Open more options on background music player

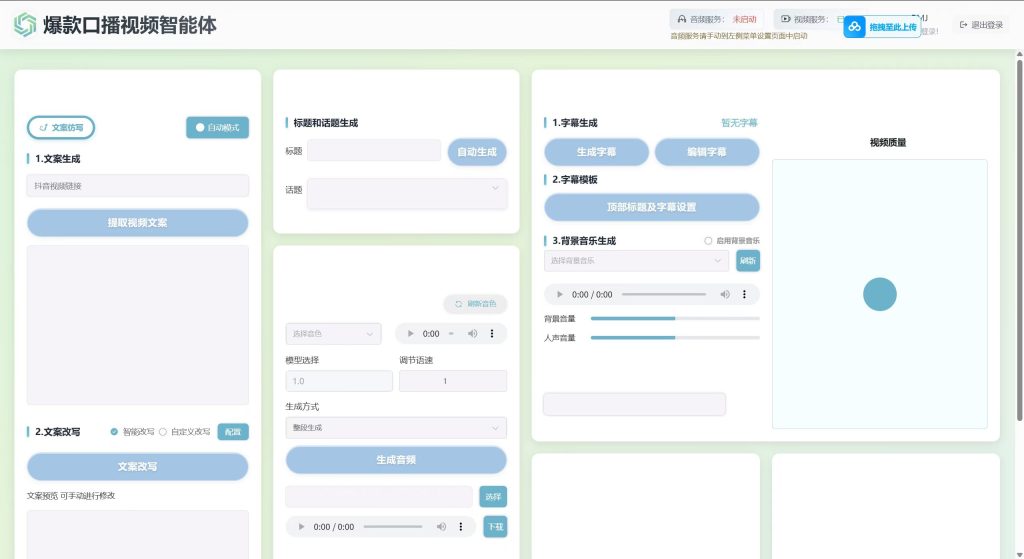pos(744,295)
